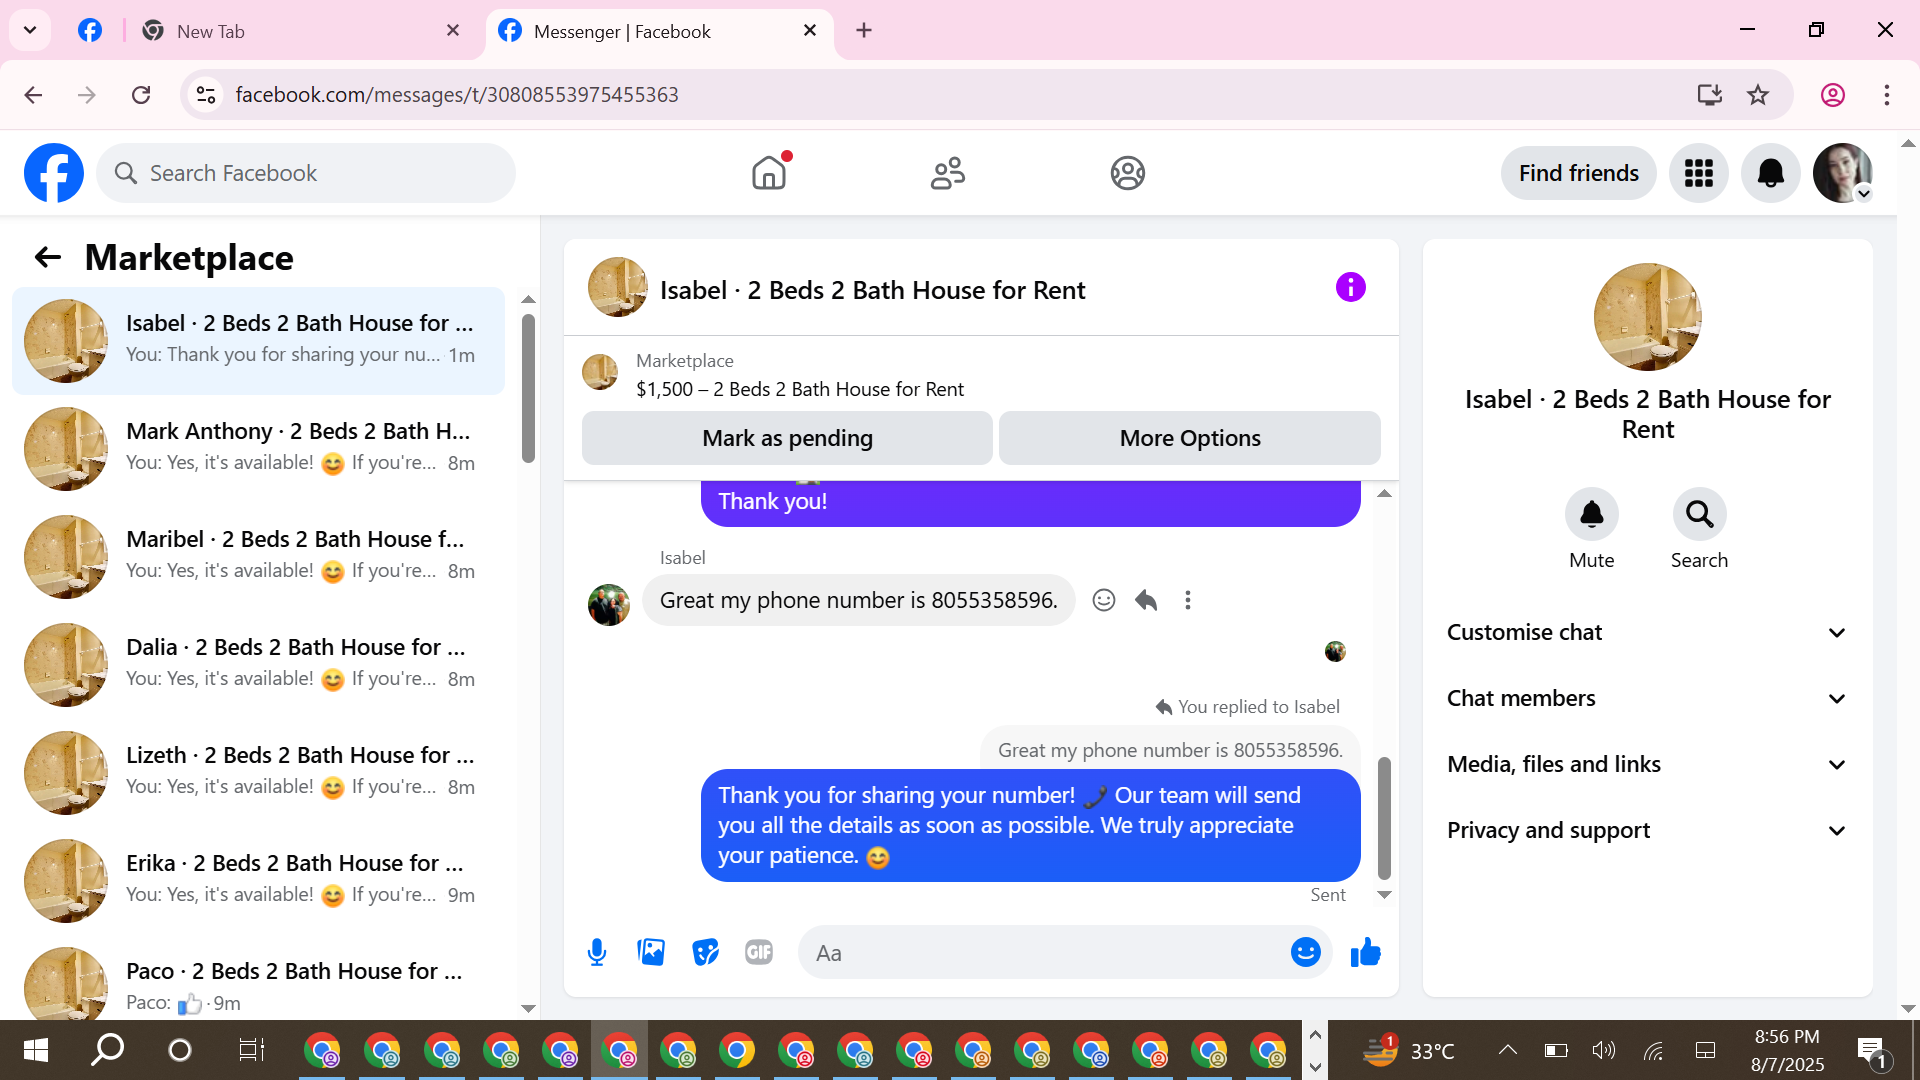This screenshot has width=1920, height=1080.
Task: Choose a sticker from sticker icon
Action: coord(705,953)
